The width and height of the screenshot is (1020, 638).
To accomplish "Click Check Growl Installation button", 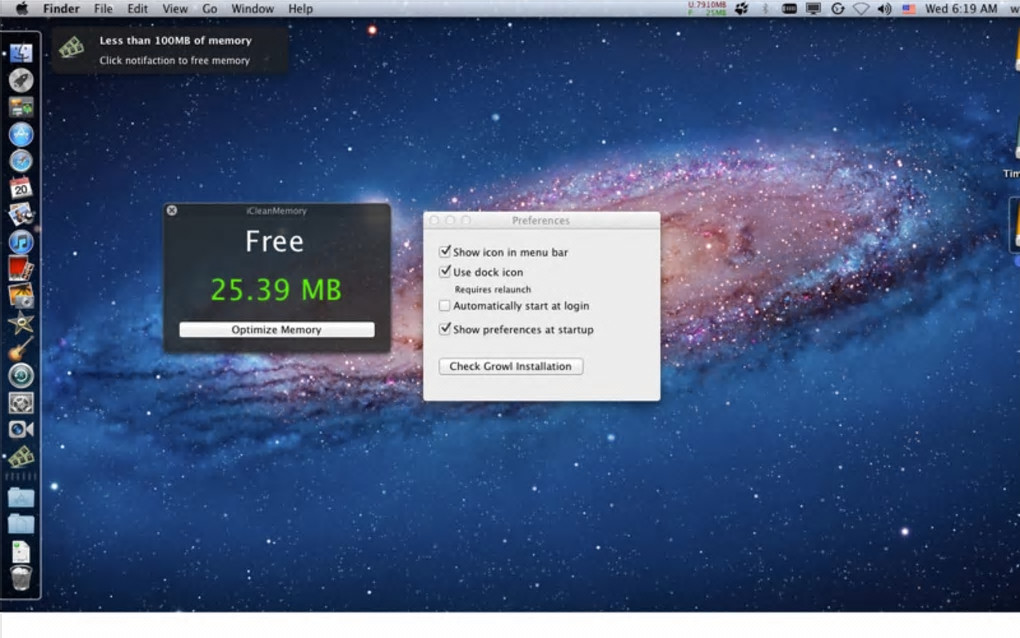I will point(511,366).
